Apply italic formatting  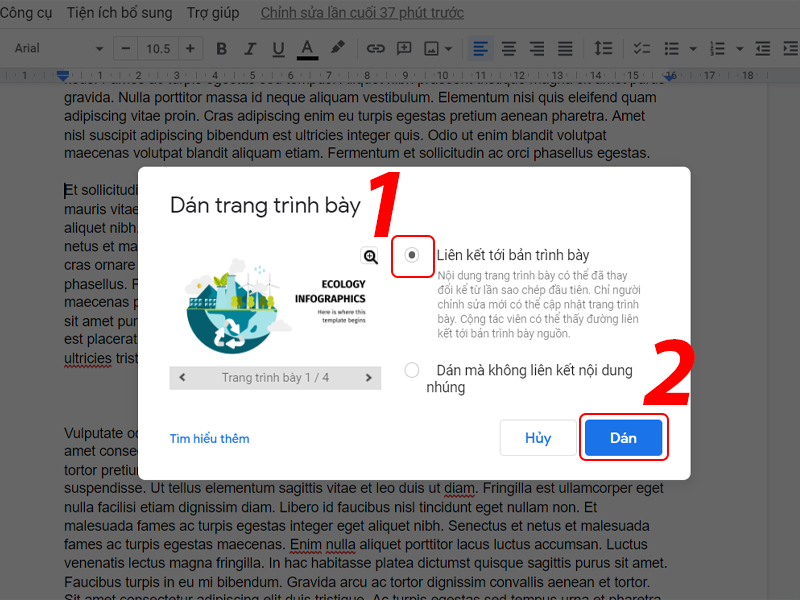tap(249, 48)
